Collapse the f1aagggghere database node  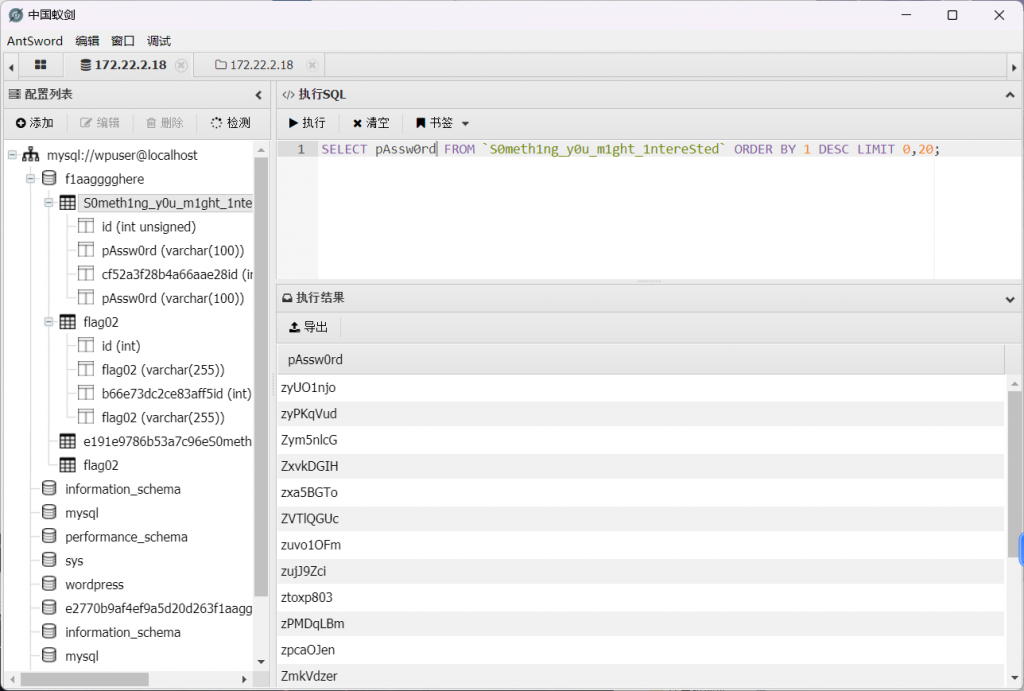tap(30, 178)
